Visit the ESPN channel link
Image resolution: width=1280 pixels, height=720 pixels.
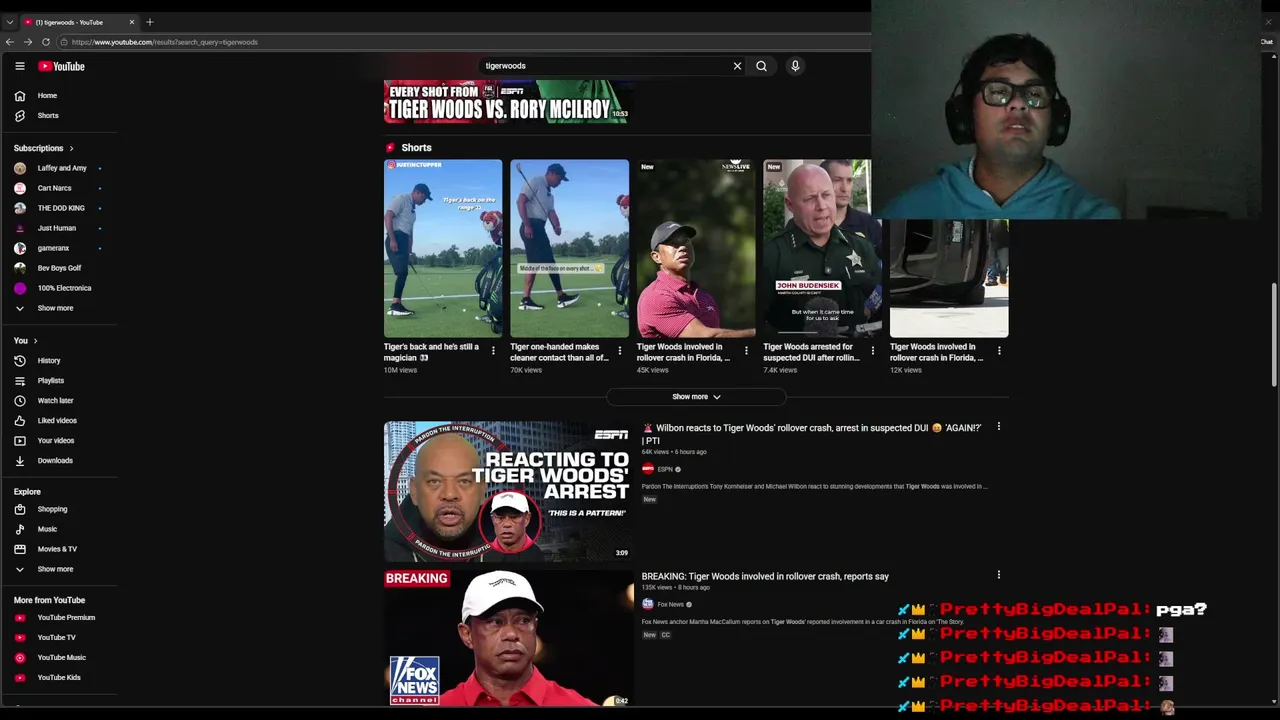665,469
